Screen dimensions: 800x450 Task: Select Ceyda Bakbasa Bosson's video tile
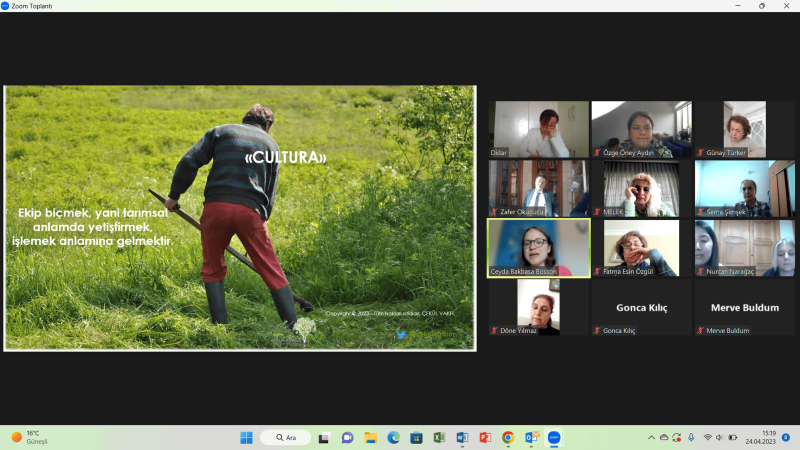pos(538,248)
